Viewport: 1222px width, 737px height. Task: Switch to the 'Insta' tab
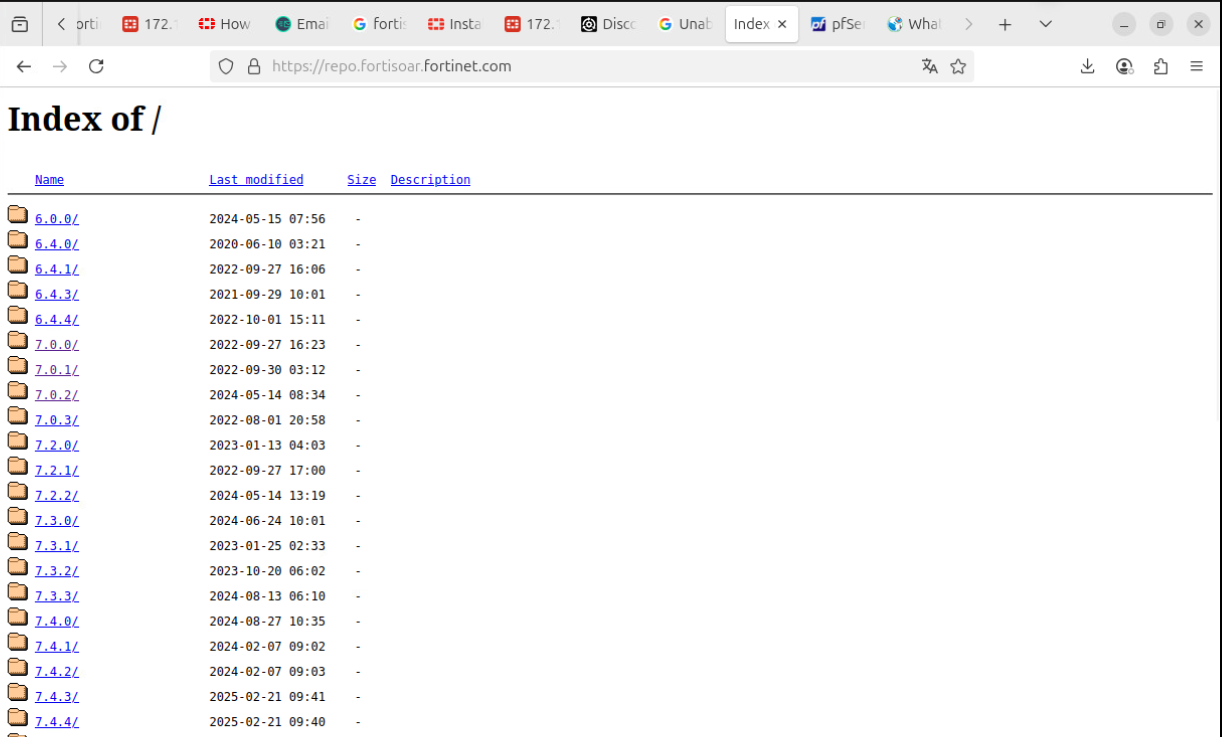pyautogui.click(x=455, y=24)
